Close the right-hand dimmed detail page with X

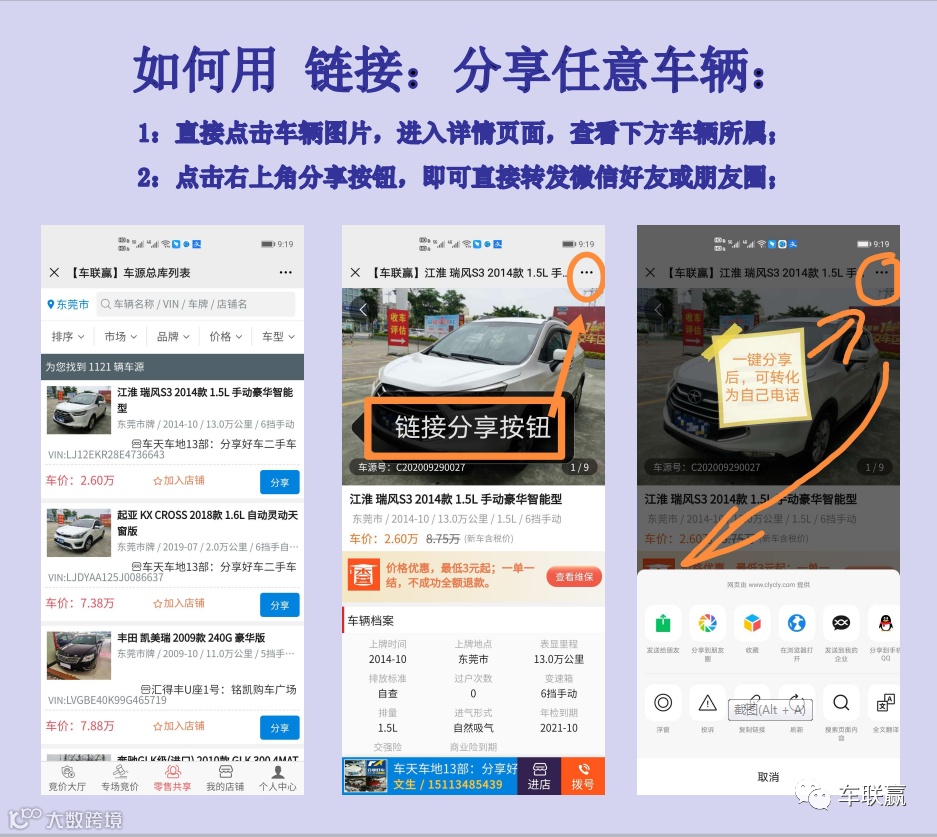point(651,272)
